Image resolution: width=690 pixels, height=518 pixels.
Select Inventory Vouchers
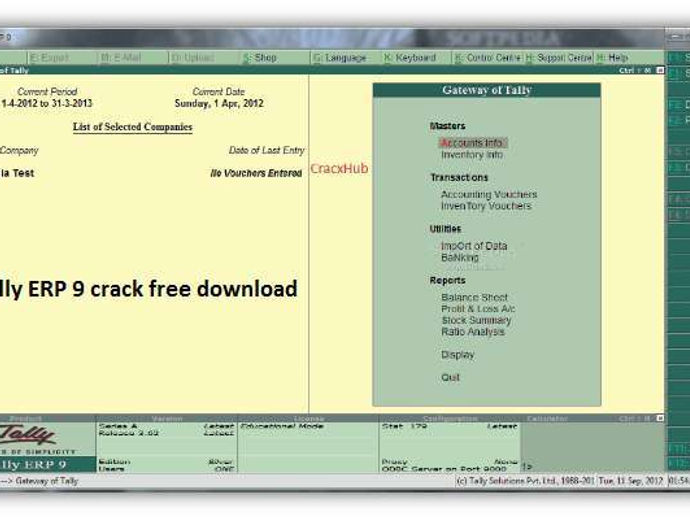[x=486, y=206]
